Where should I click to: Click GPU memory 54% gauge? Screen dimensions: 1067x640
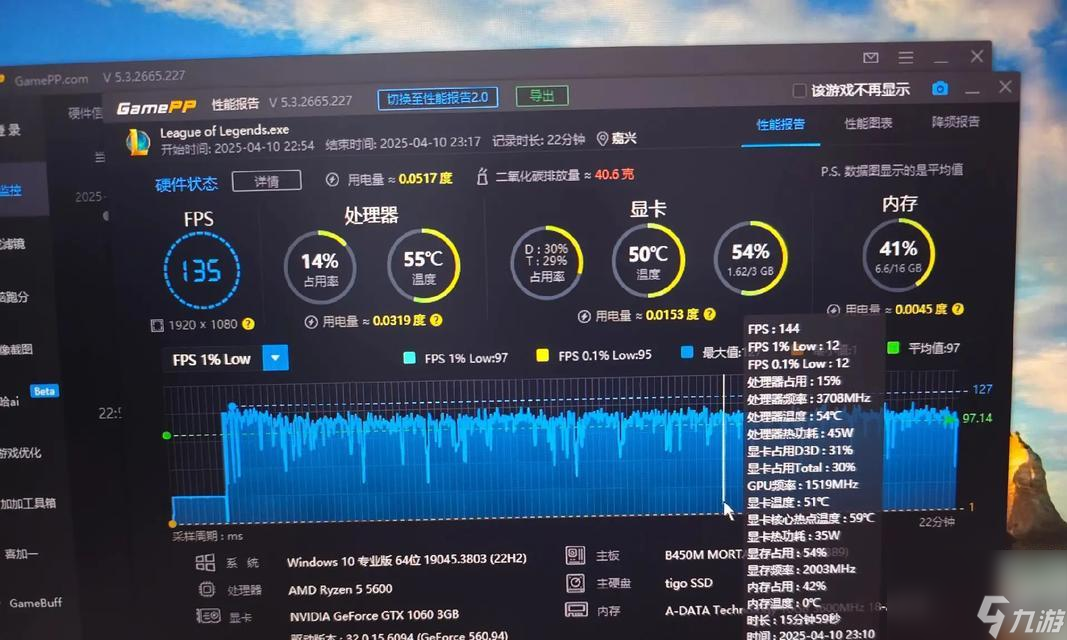pyautogui.click(x=750, y=258)
